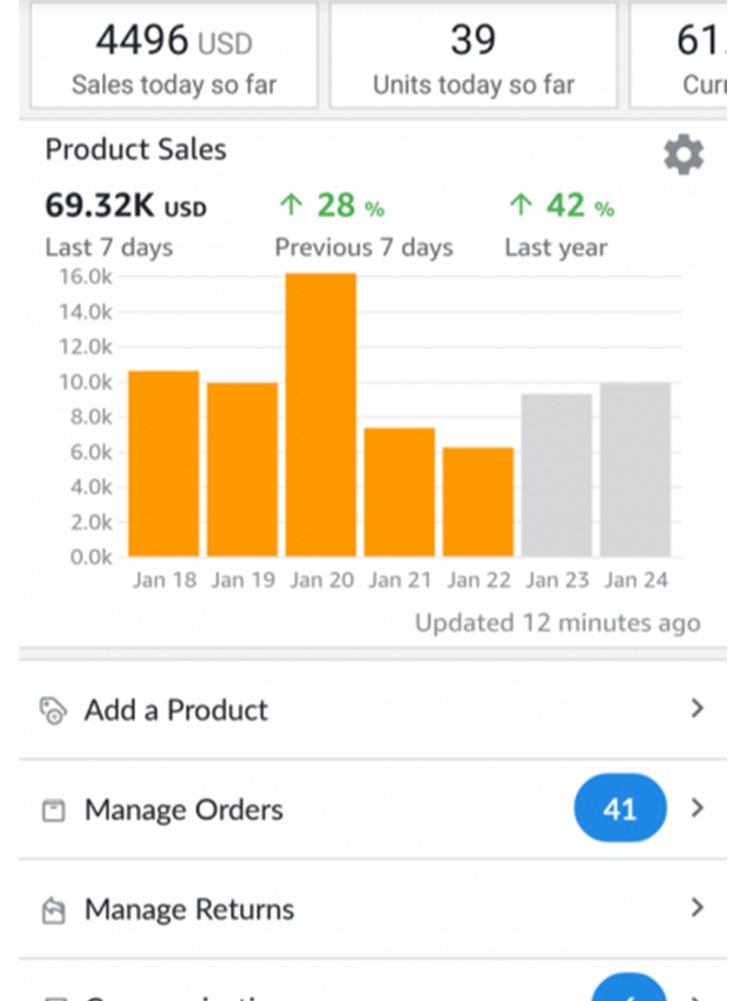The height and width of the screenshot is (1001, 746).
Task: Click the gray Jan 24 forecast bar
Action: [636, 470]
